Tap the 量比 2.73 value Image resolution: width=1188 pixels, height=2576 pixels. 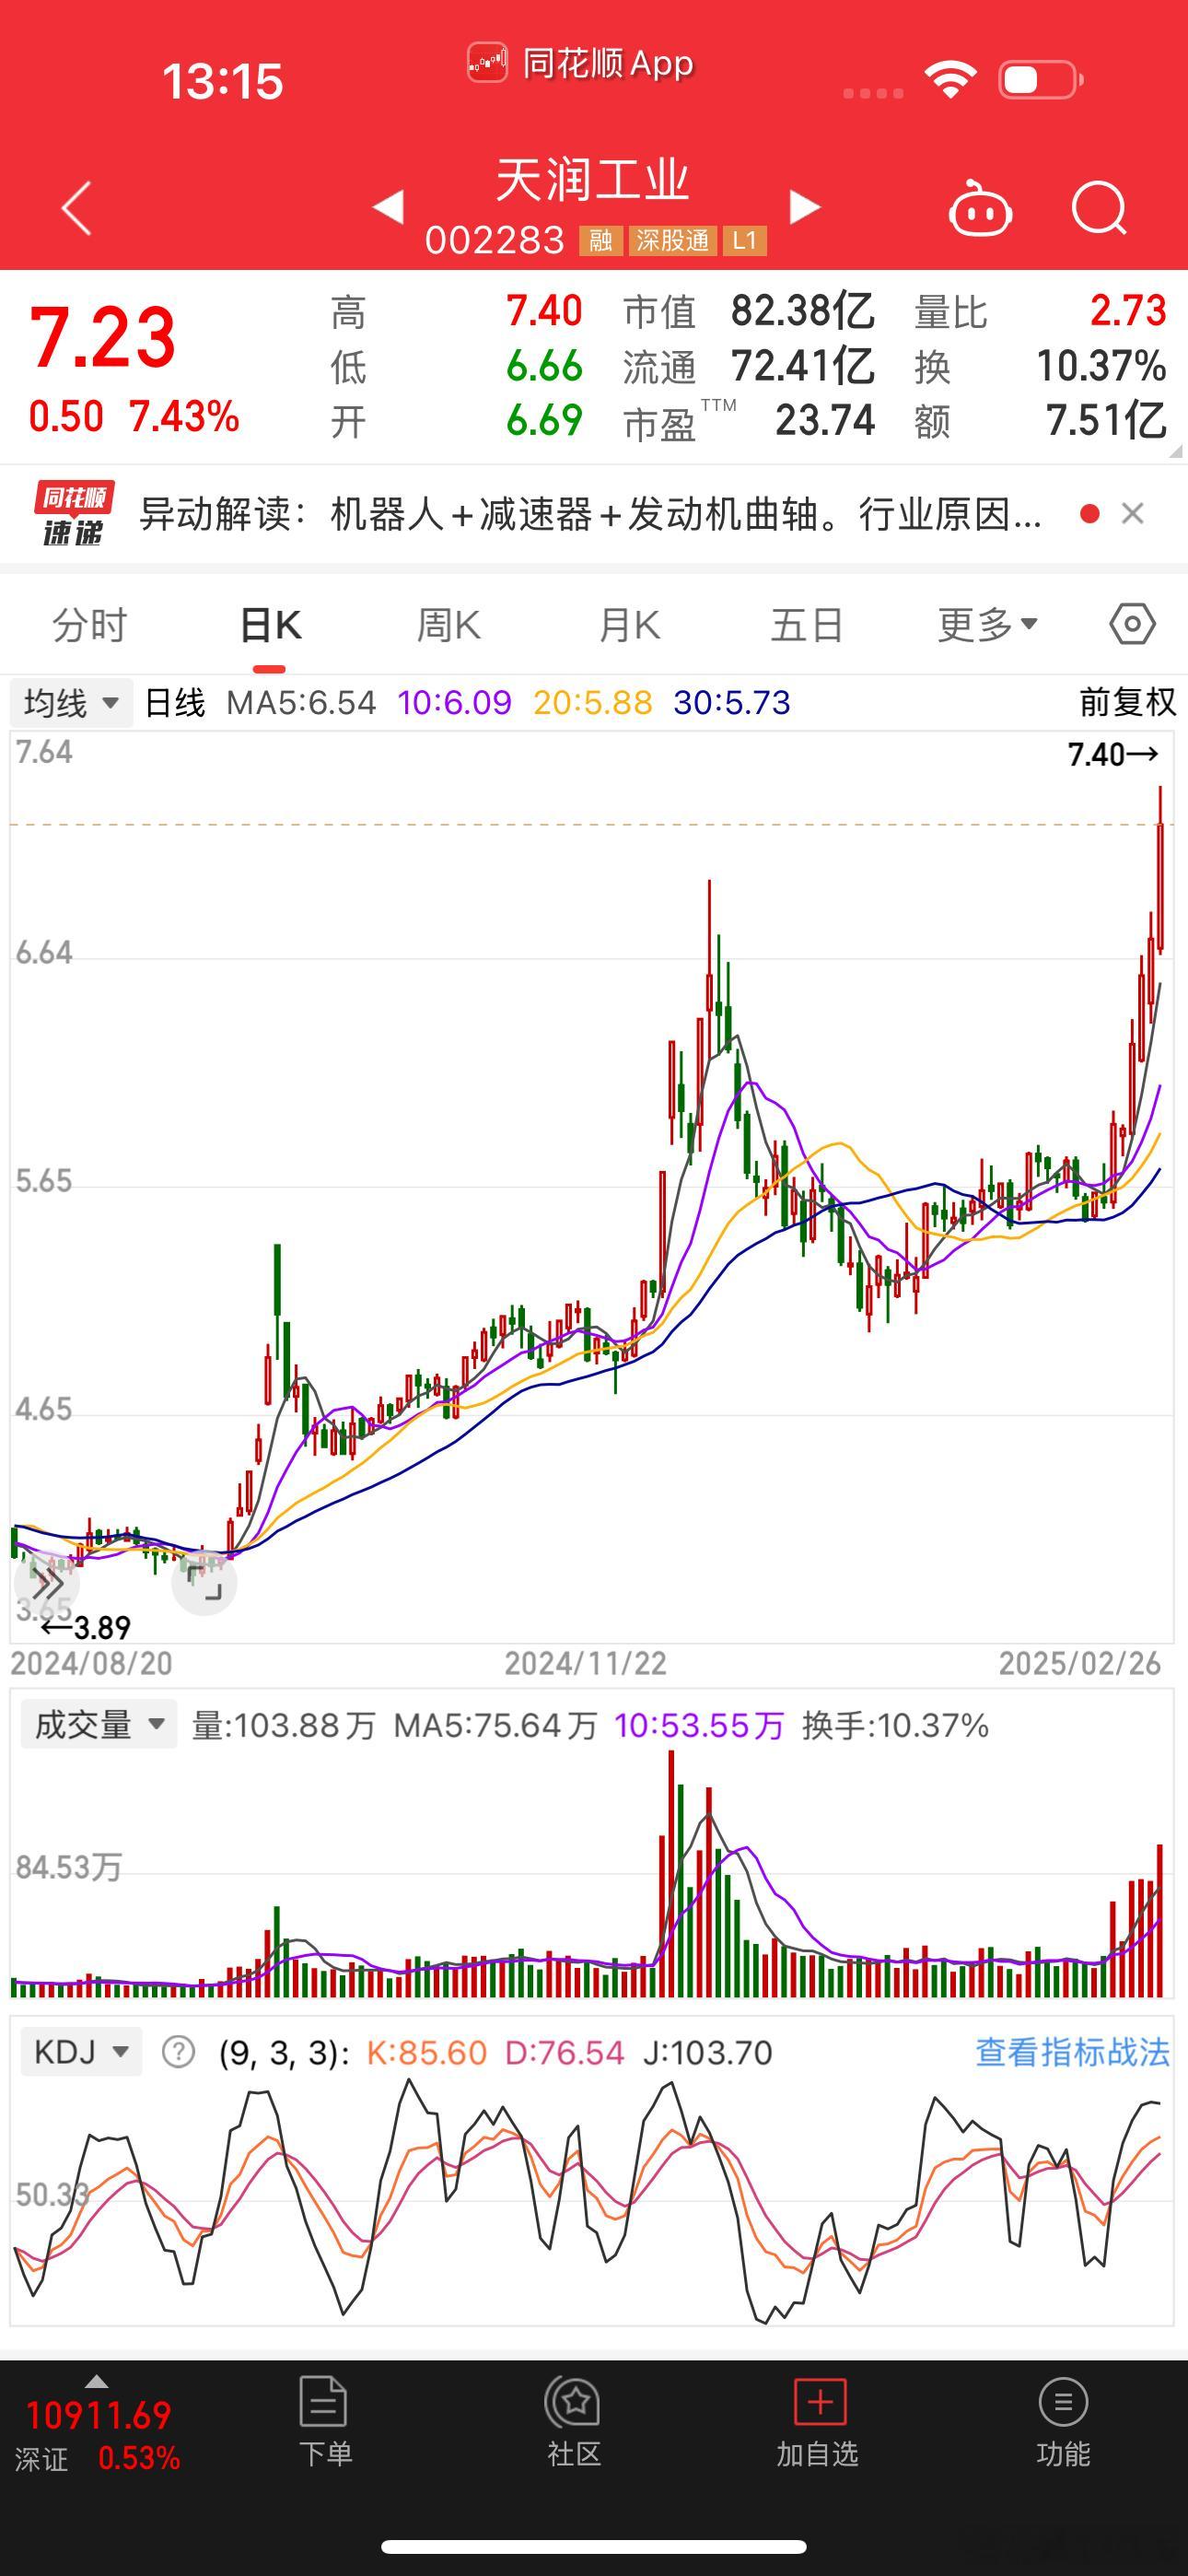[1128, 311]
